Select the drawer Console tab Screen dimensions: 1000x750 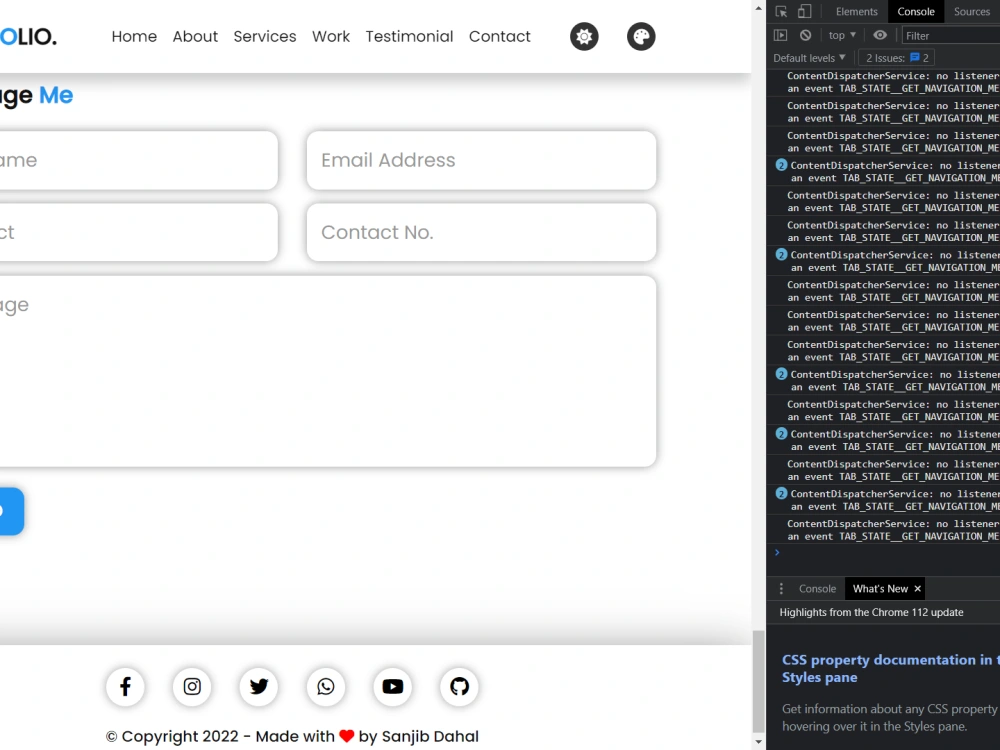point(817,589)
